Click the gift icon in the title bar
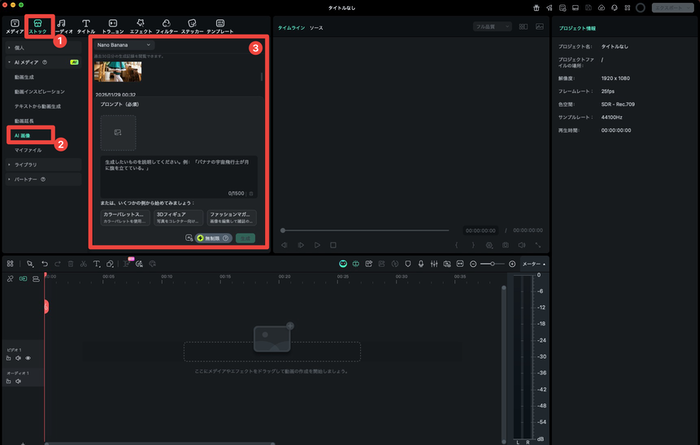This screenshot has width=700, height=445. pyautogui.click(x=535, y=7)
